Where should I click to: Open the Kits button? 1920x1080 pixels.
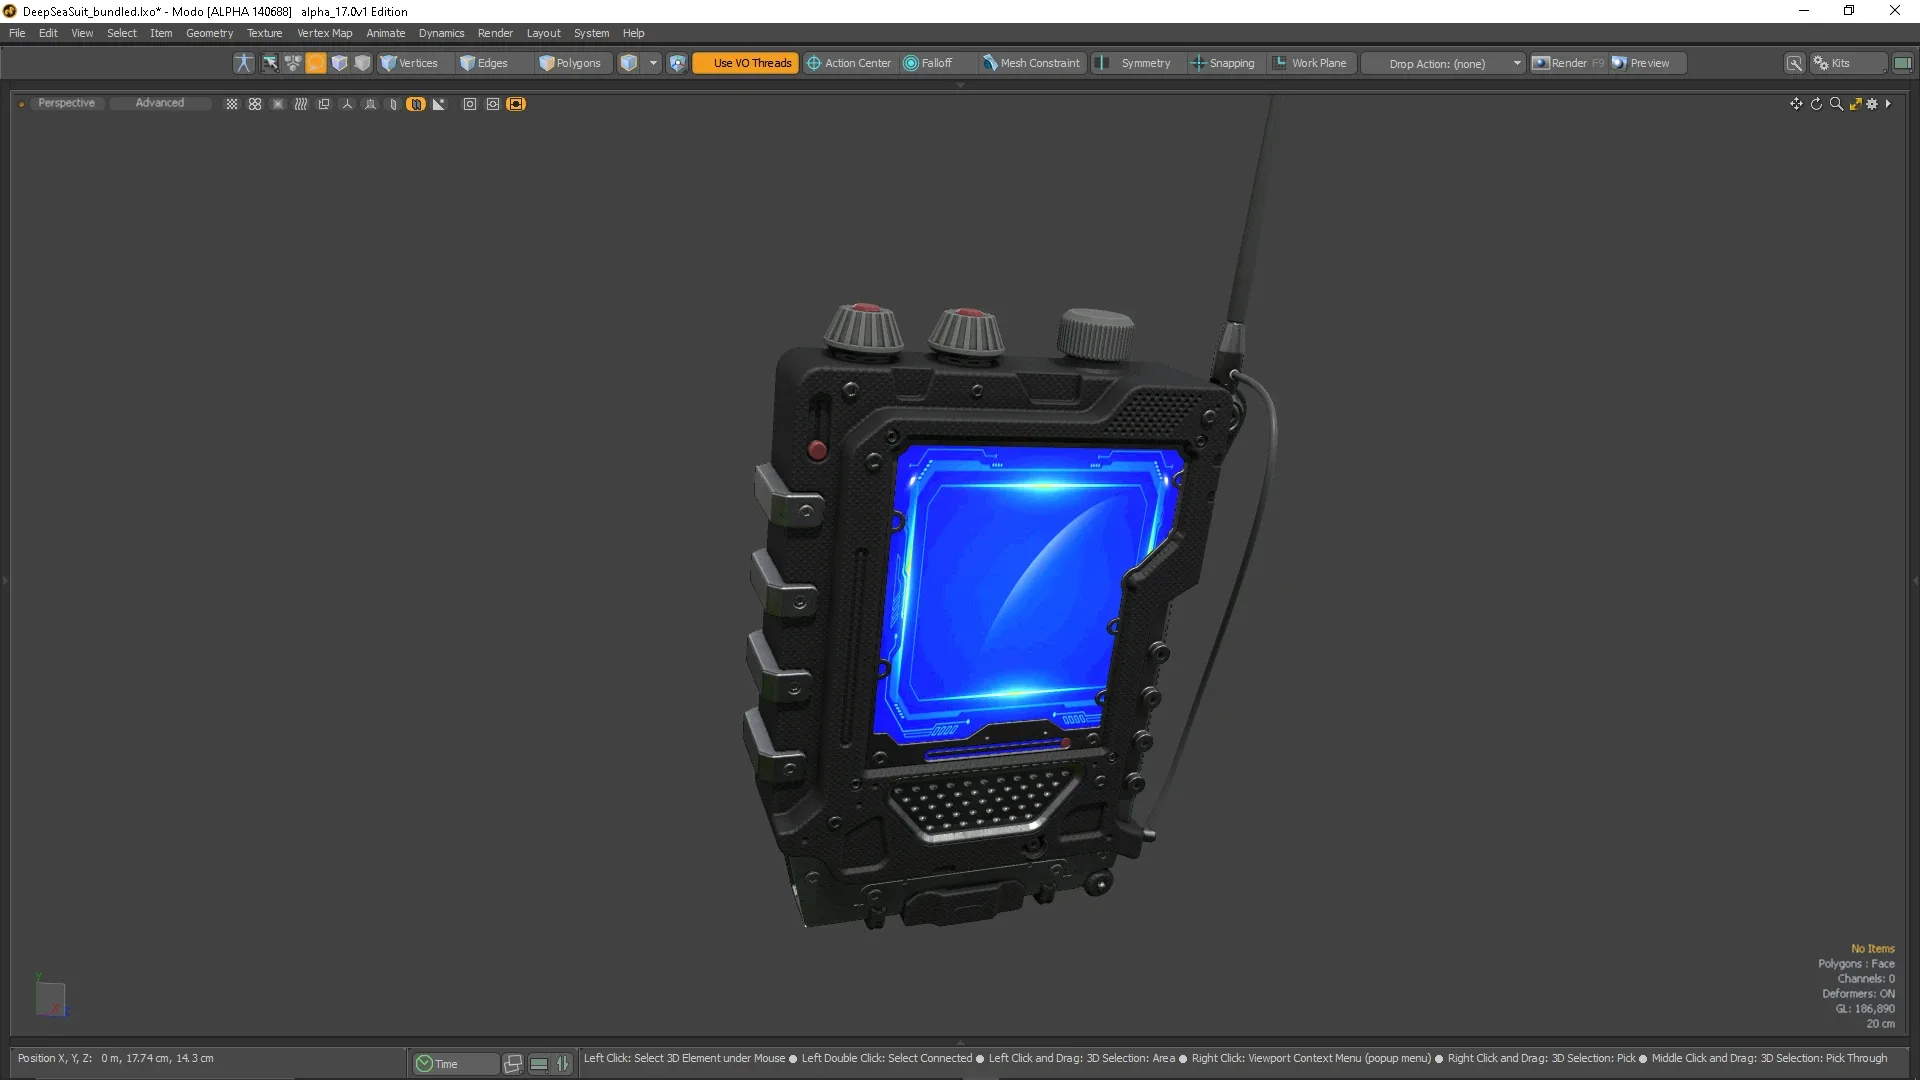pos(1847,63)
